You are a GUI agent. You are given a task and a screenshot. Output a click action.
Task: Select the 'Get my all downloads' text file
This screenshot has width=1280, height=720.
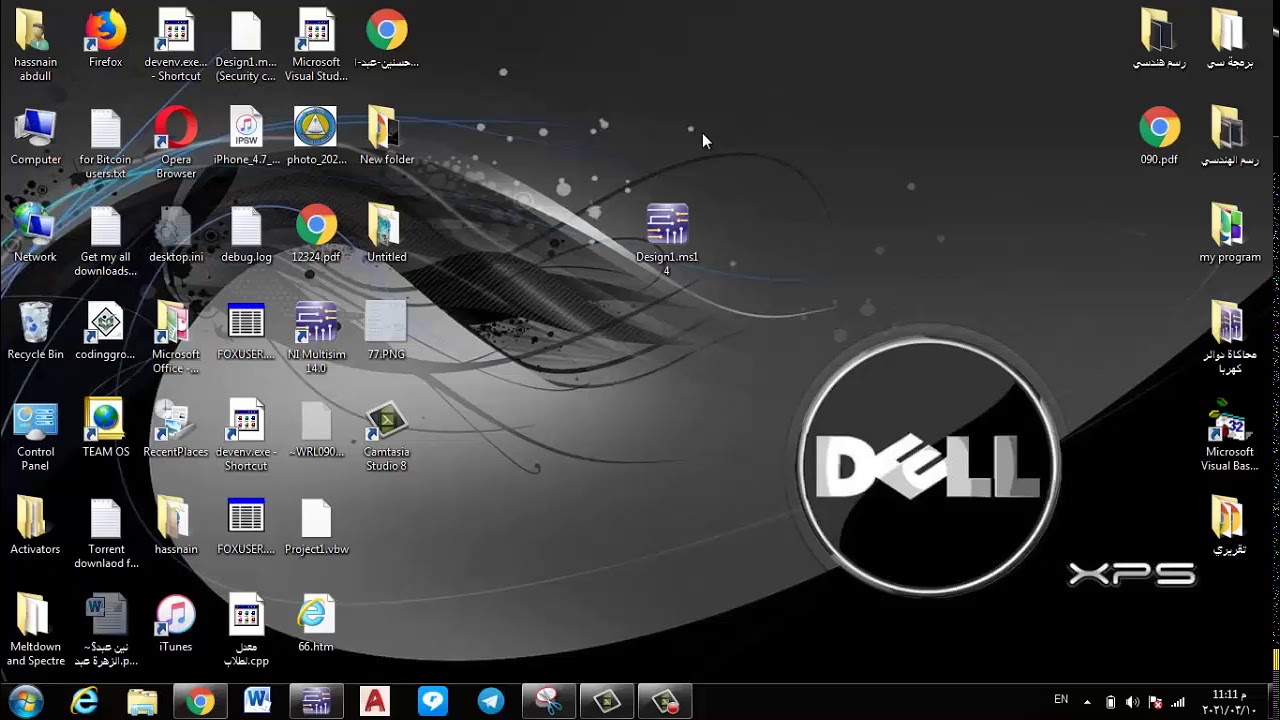click(x=105, y=242)
